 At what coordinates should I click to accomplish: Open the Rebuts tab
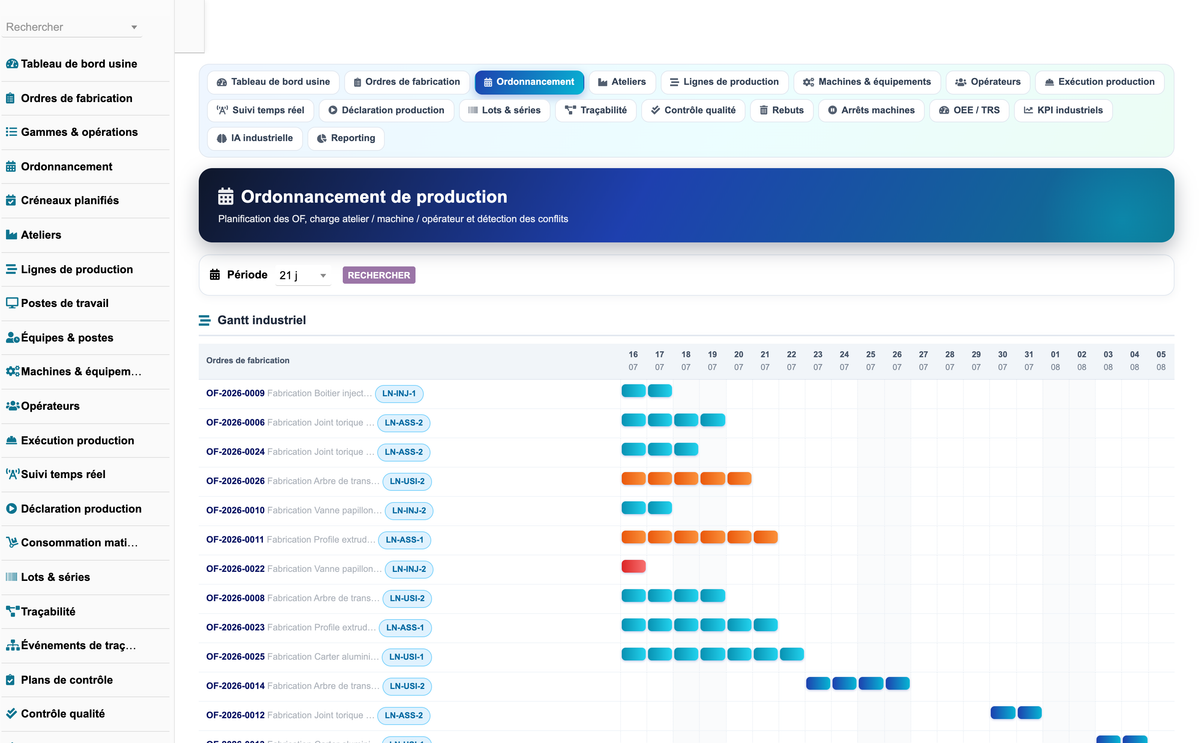[781, 110]
